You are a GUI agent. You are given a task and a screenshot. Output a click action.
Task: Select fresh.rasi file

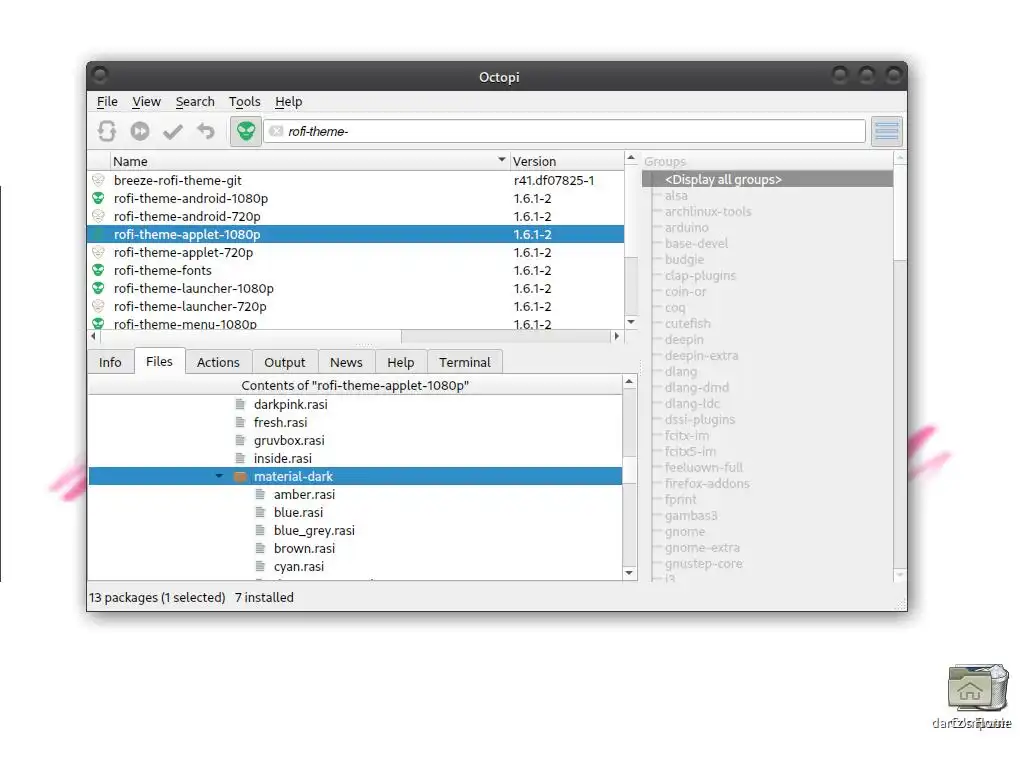coord(280,423)
